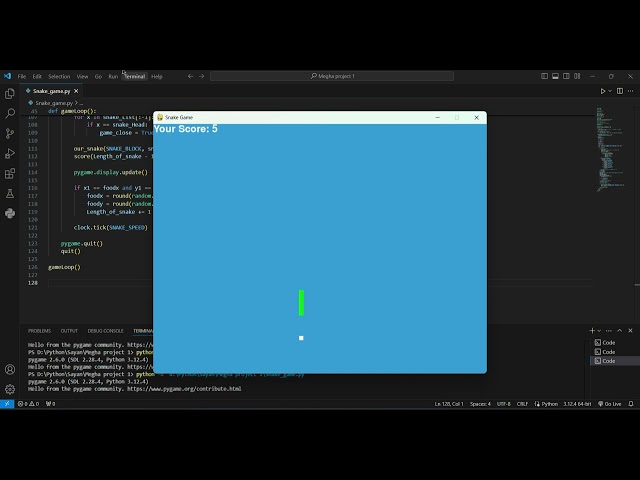Open the Edit menu
This screenshot has width=640, height=480.
pyautogui.click(x=37, y=76)
